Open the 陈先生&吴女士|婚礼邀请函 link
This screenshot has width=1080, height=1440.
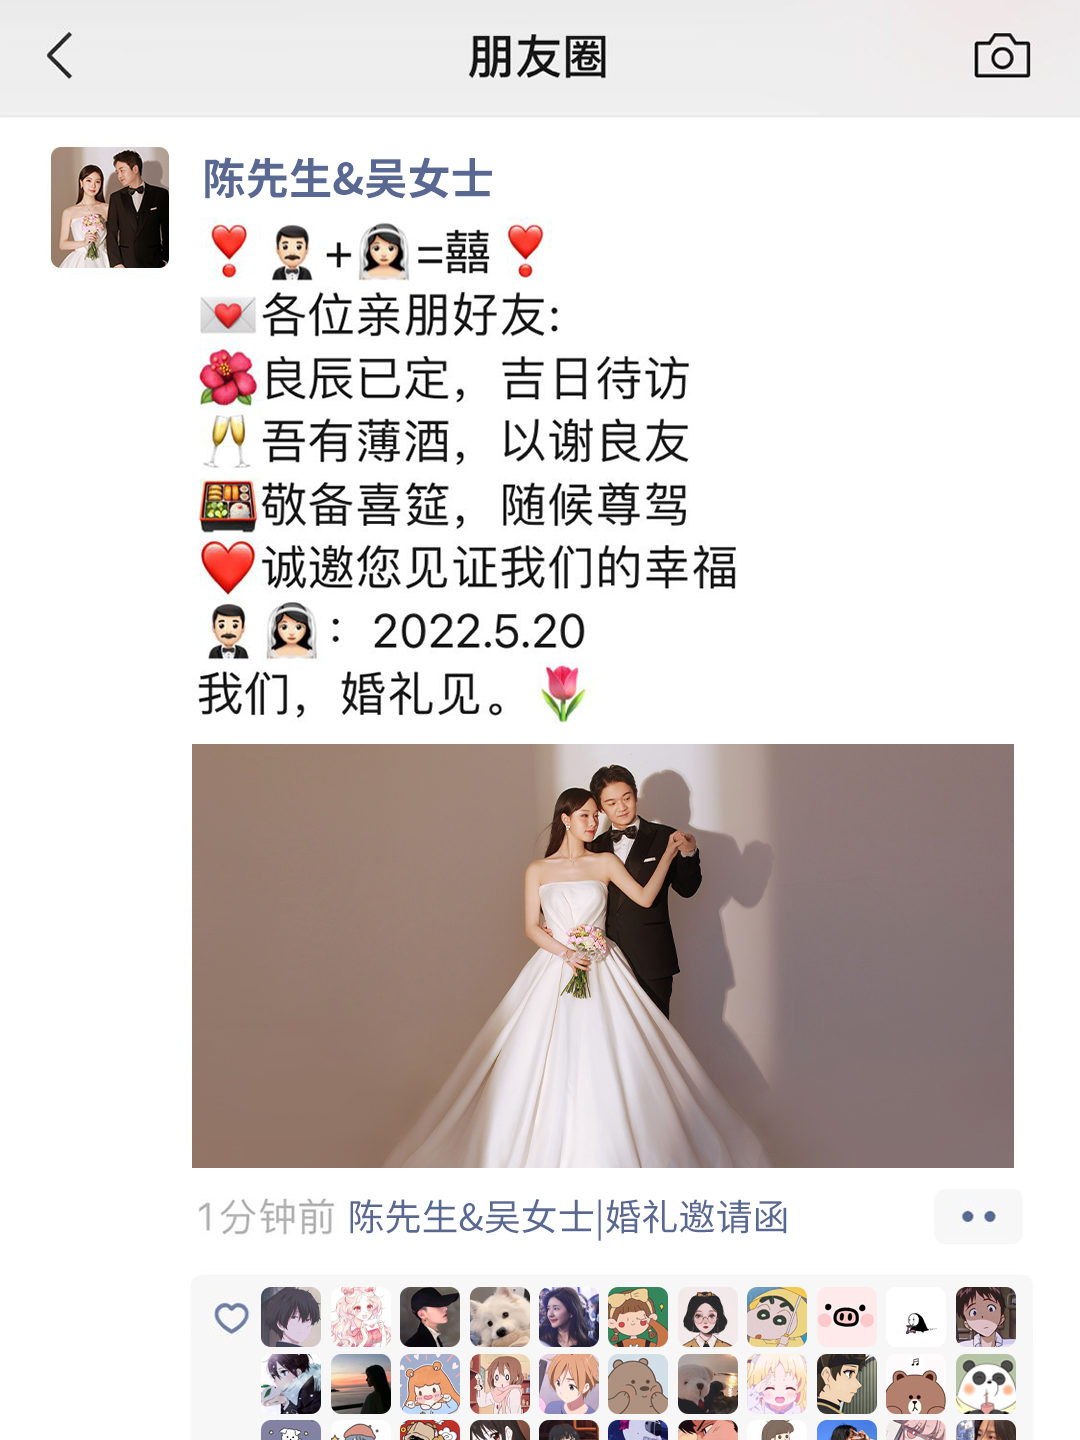point(568,1217)
